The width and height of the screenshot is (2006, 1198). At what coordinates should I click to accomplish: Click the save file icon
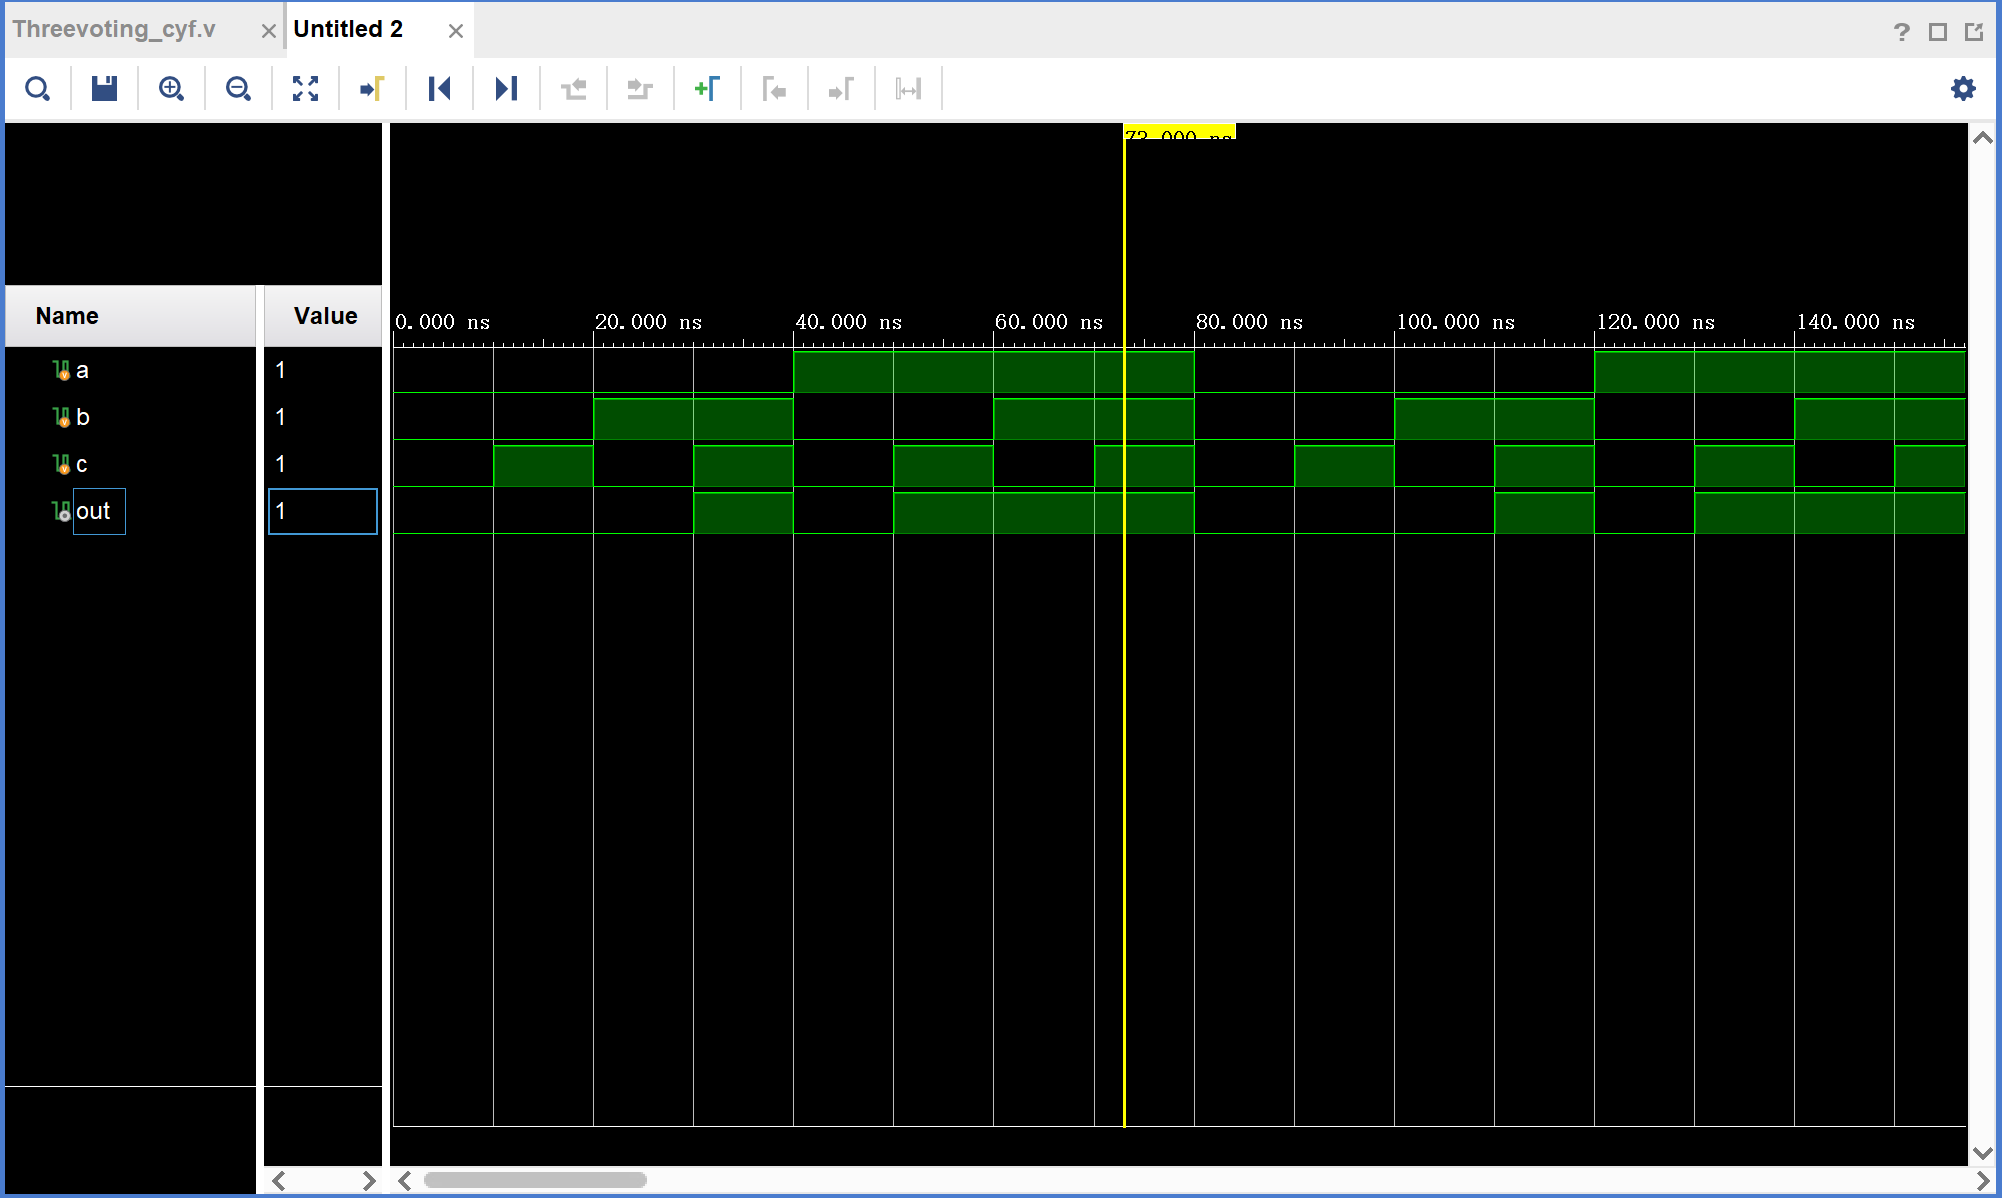104,90
